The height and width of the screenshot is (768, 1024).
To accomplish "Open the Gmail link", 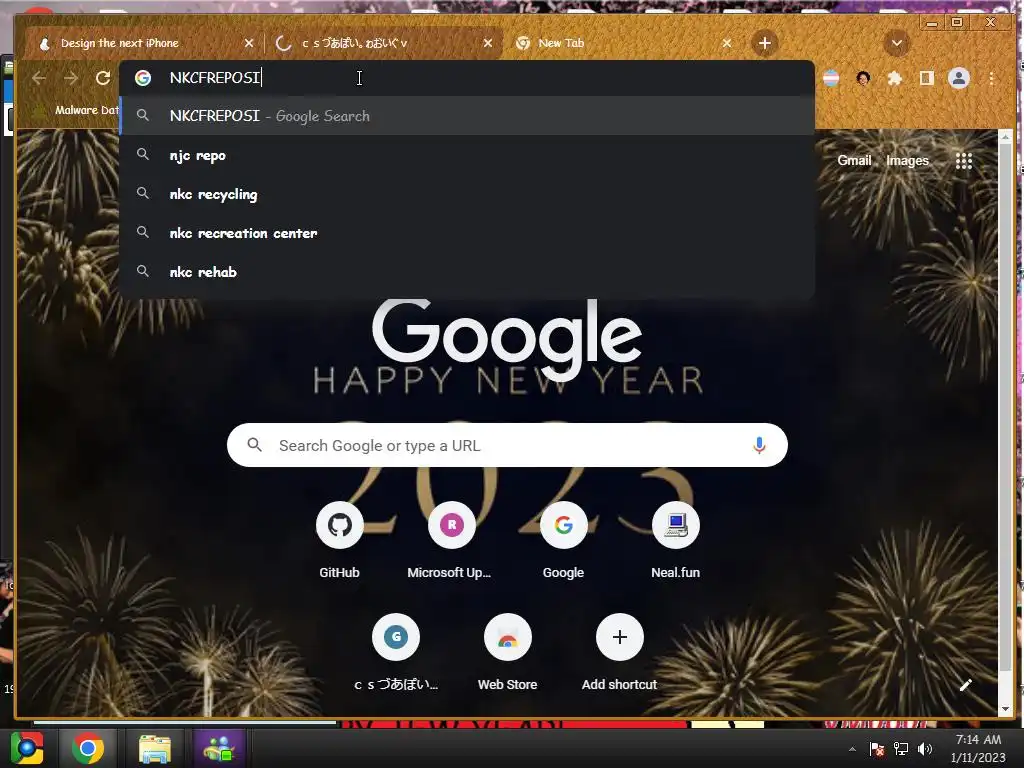I will point(854,160).
